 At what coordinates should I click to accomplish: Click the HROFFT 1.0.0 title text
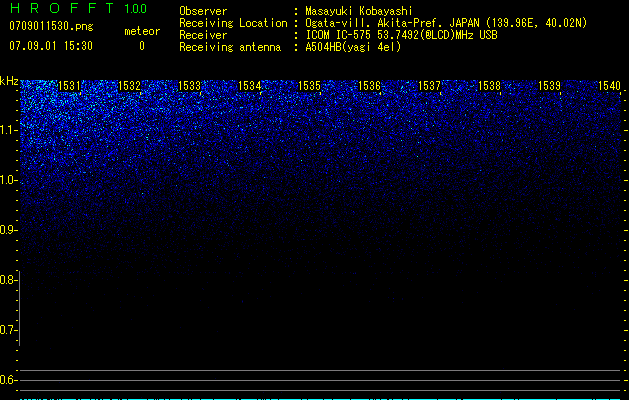click(x=78, y=8)
